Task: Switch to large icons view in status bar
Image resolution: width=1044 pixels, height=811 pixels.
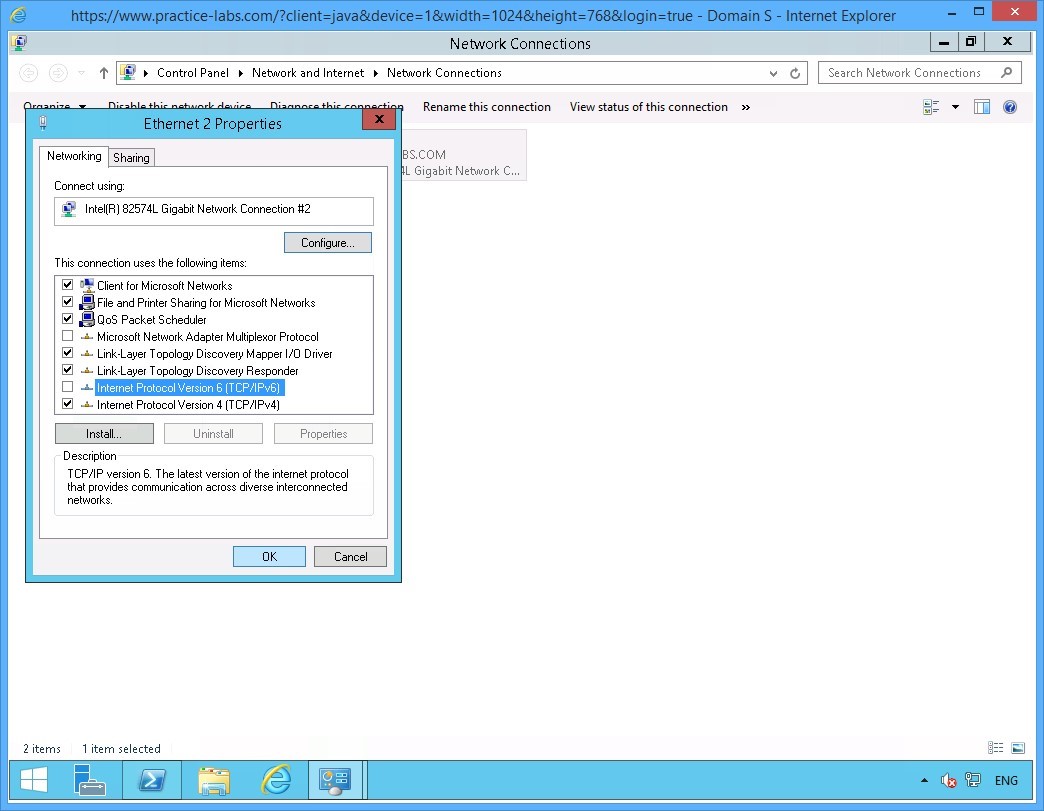Action: tap(1018, 748)
